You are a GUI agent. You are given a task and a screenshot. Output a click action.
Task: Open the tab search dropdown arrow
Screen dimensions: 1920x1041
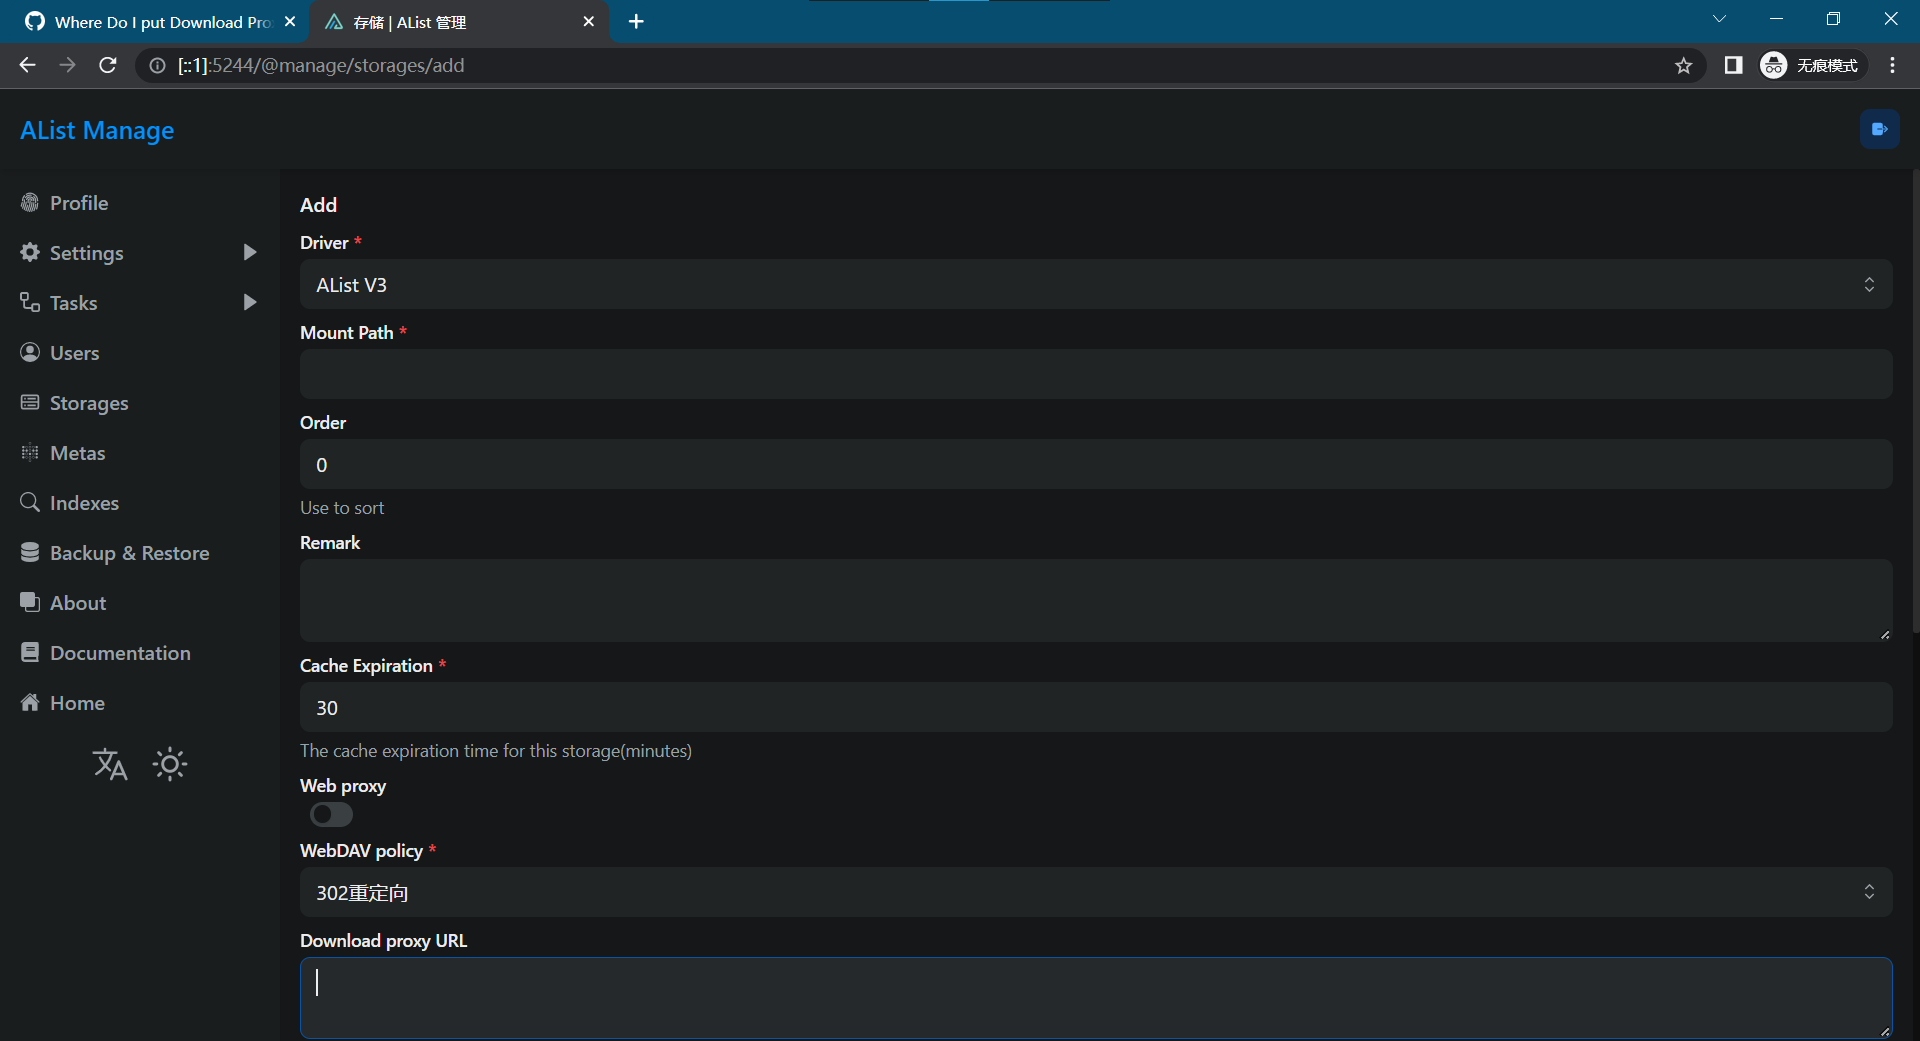(1719, 19)
